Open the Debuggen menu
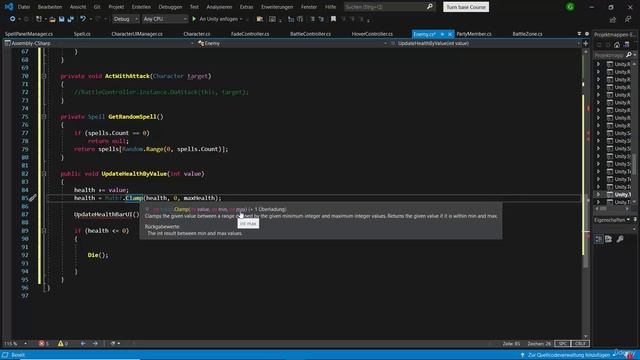This screenshot has width=640, height=360. pos(170,7)
